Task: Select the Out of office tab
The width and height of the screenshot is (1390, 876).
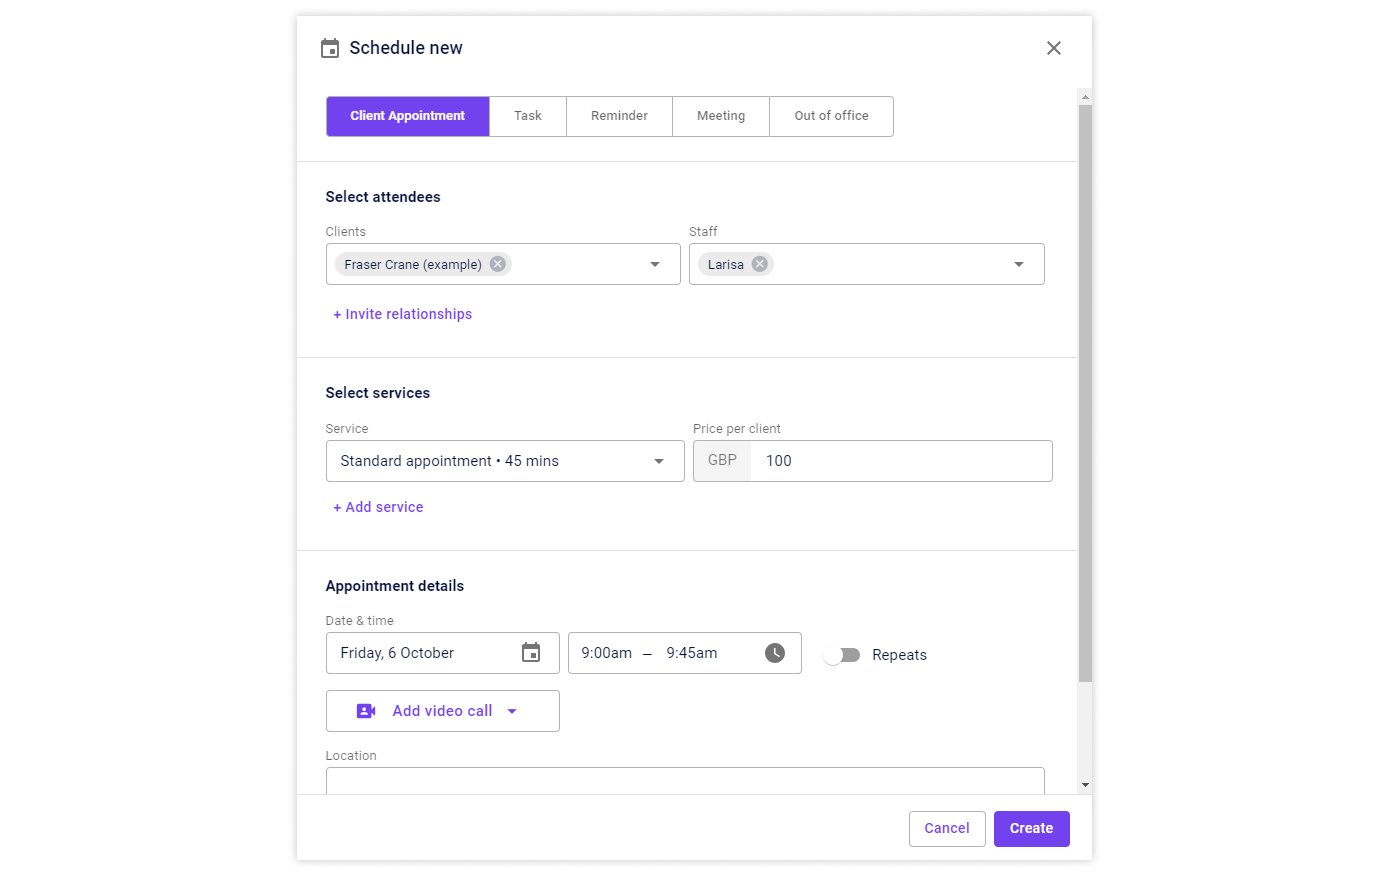Action: coord(831,116)
